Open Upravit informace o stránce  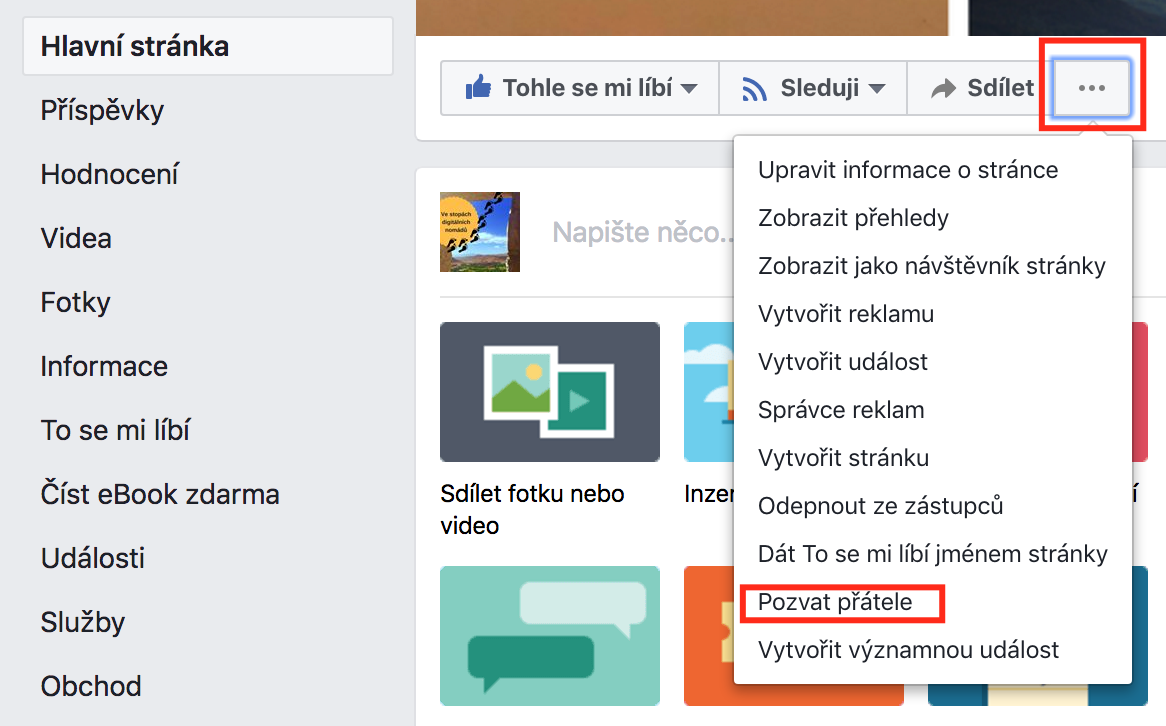pos(908,169)
